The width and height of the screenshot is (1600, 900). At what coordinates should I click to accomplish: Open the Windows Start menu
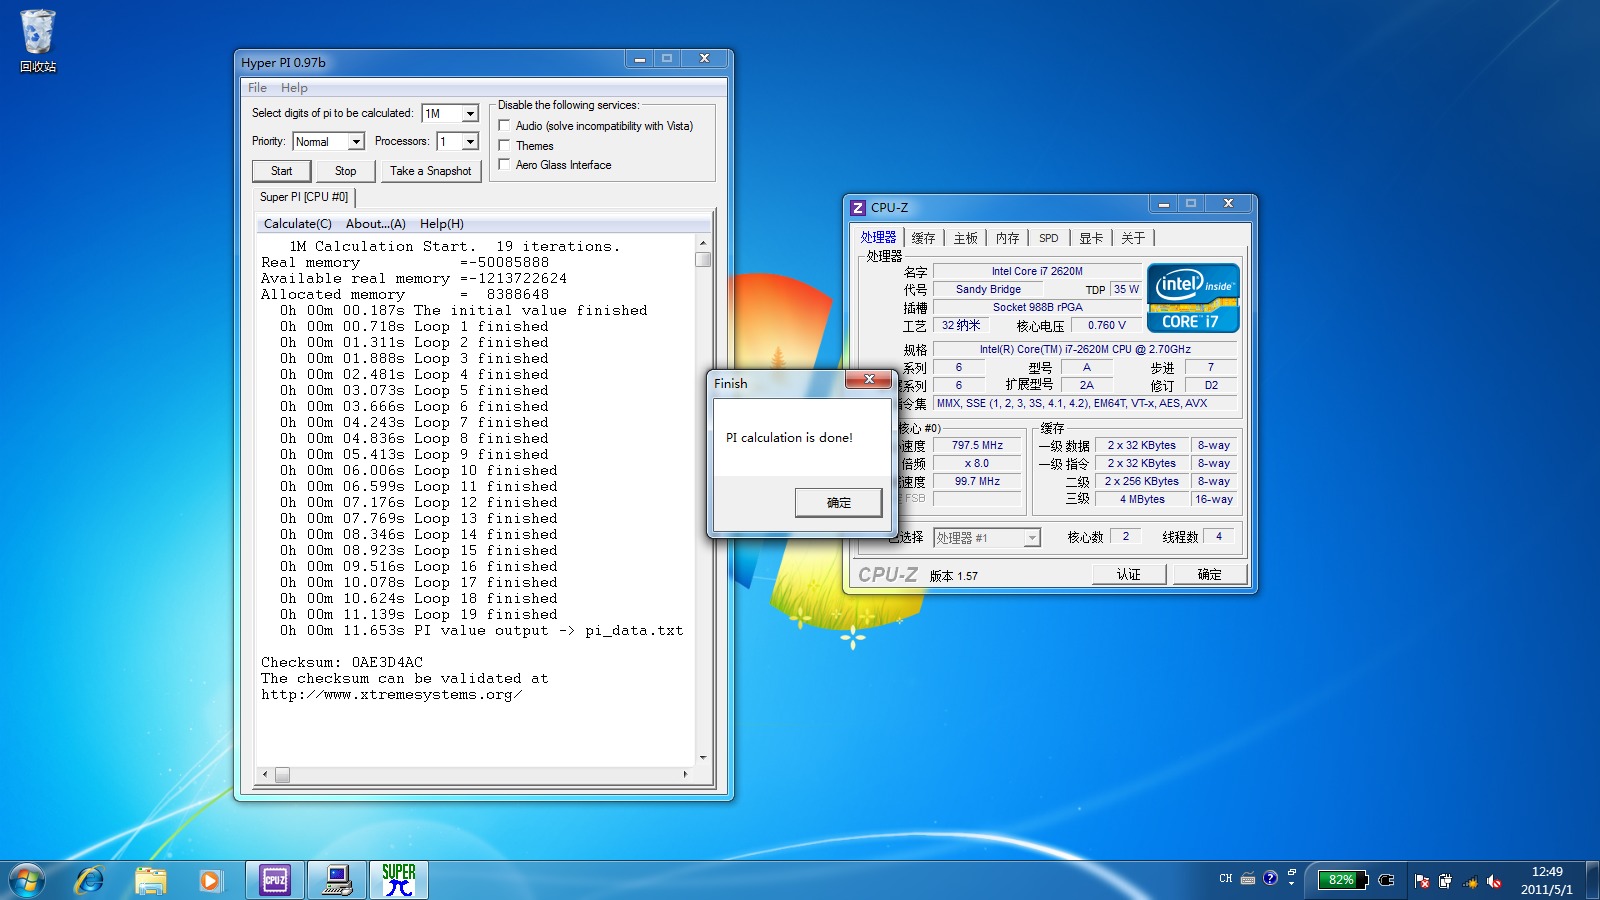click(x=27, y=880)
